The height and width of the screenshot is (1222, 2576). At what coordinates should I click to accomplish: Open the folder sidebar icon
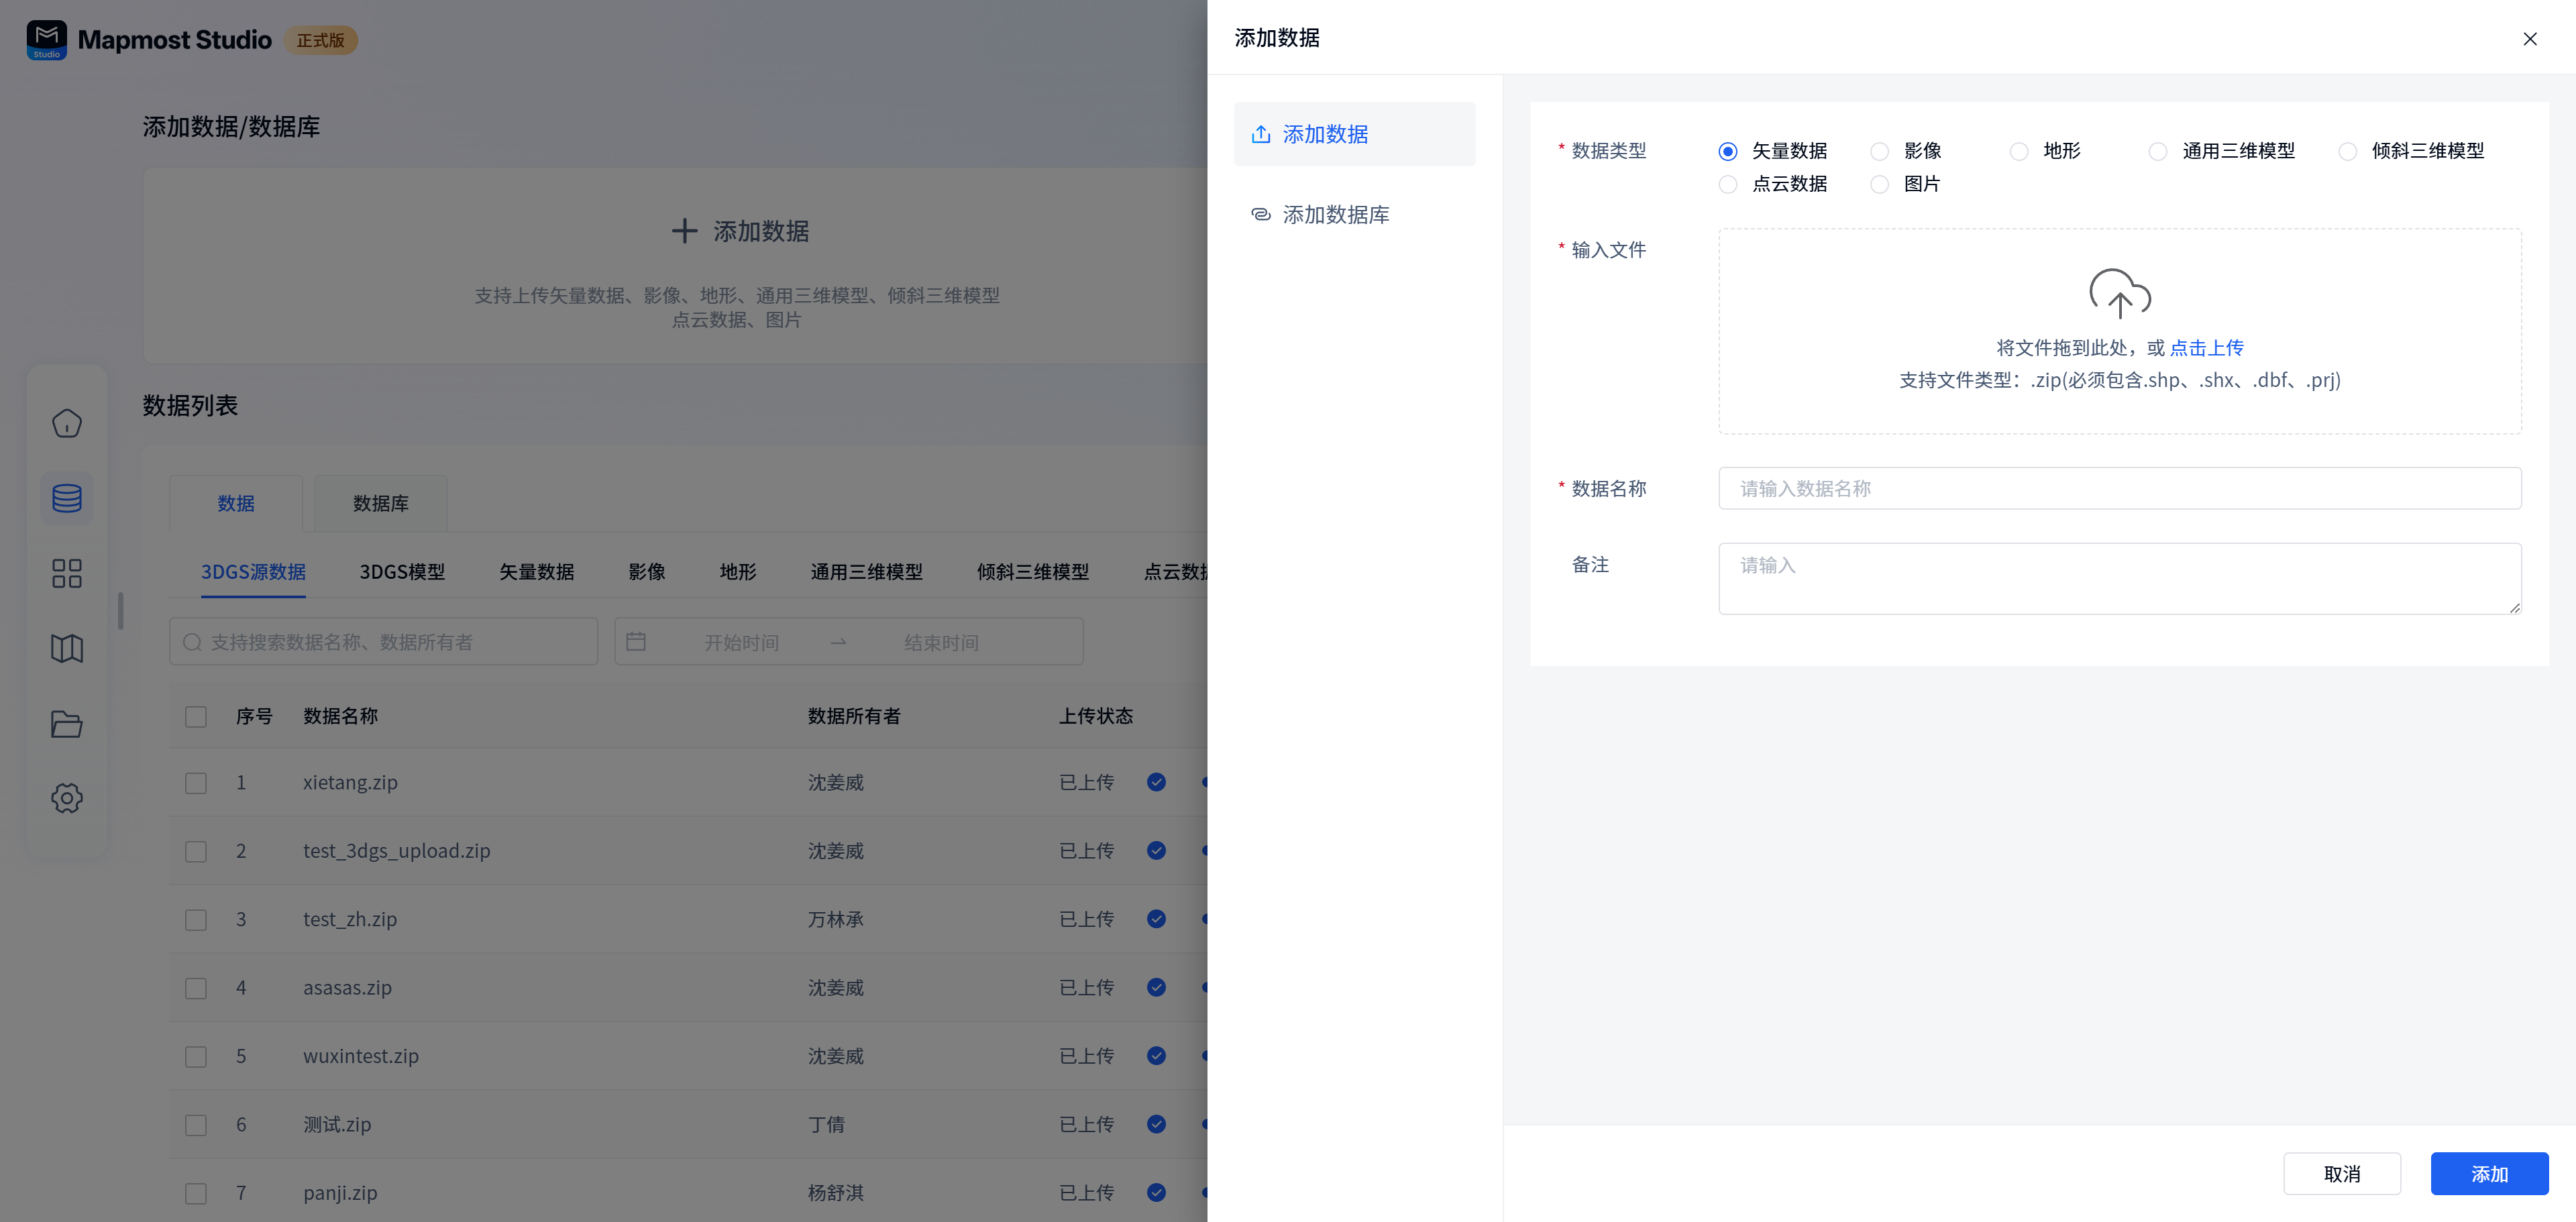click(x=67, y=723)
